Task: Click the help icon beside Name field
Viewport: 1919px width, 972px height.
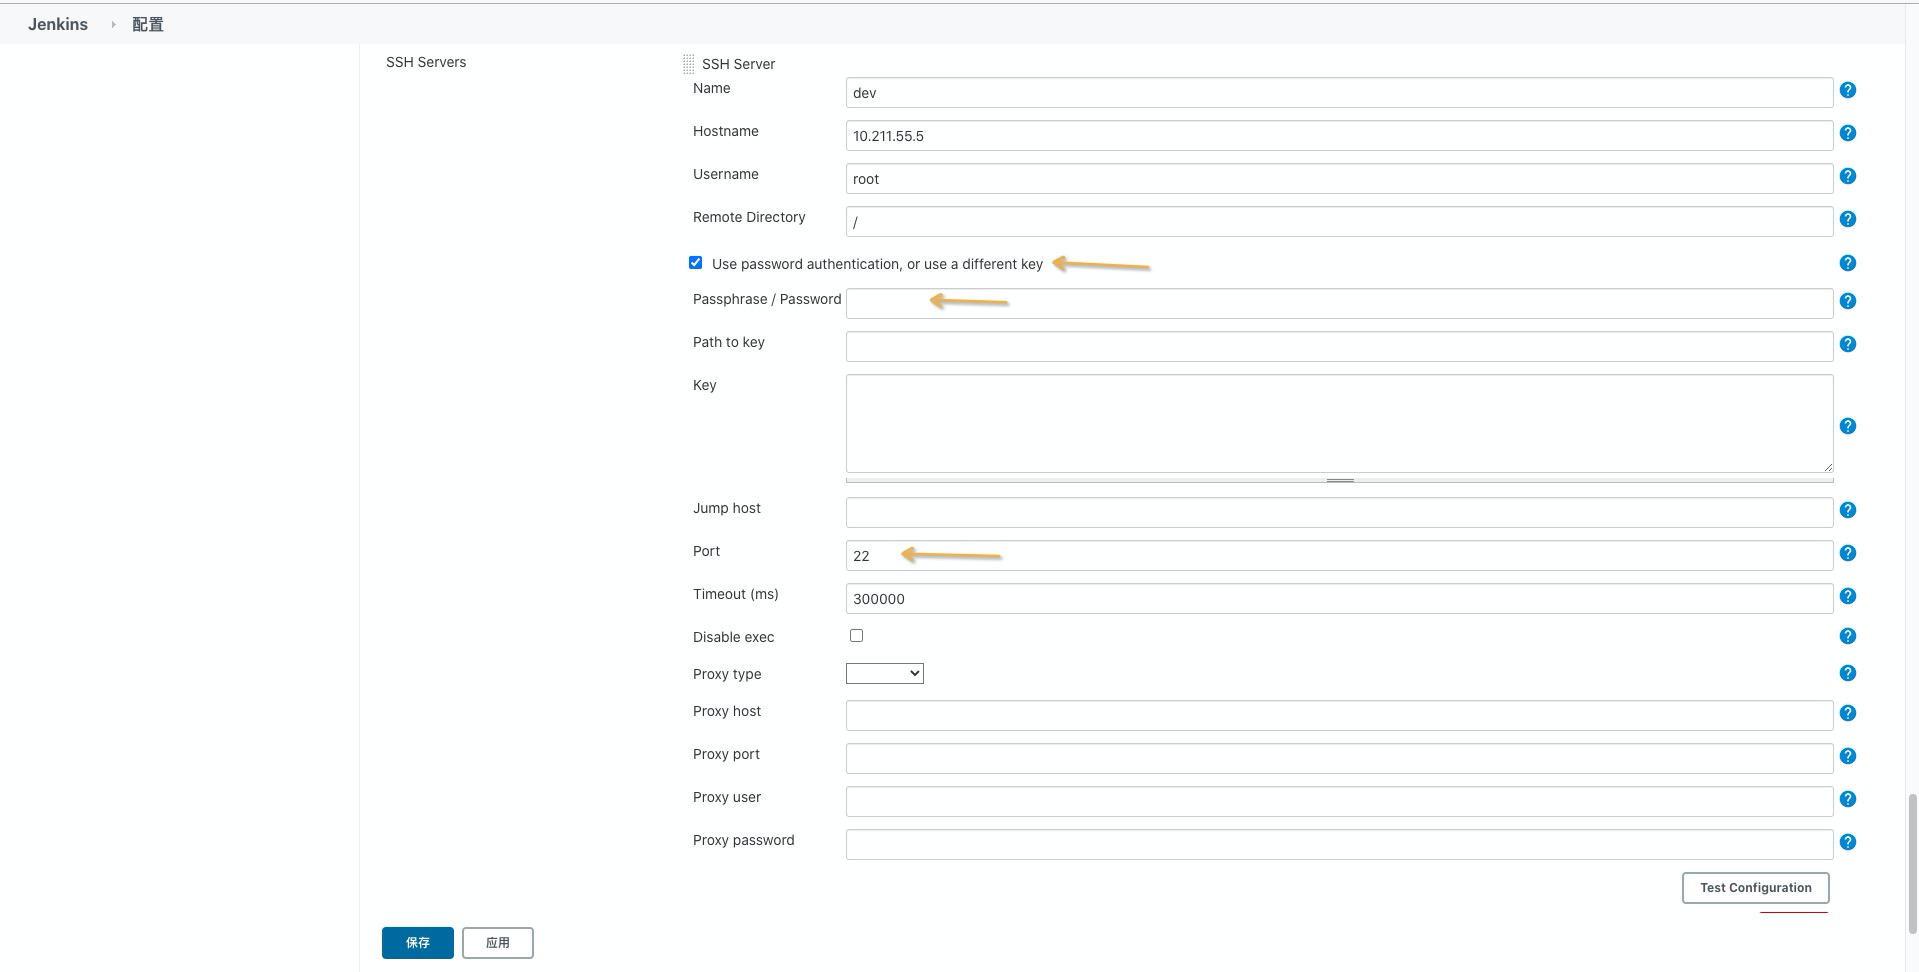Action: [1847, 90]
